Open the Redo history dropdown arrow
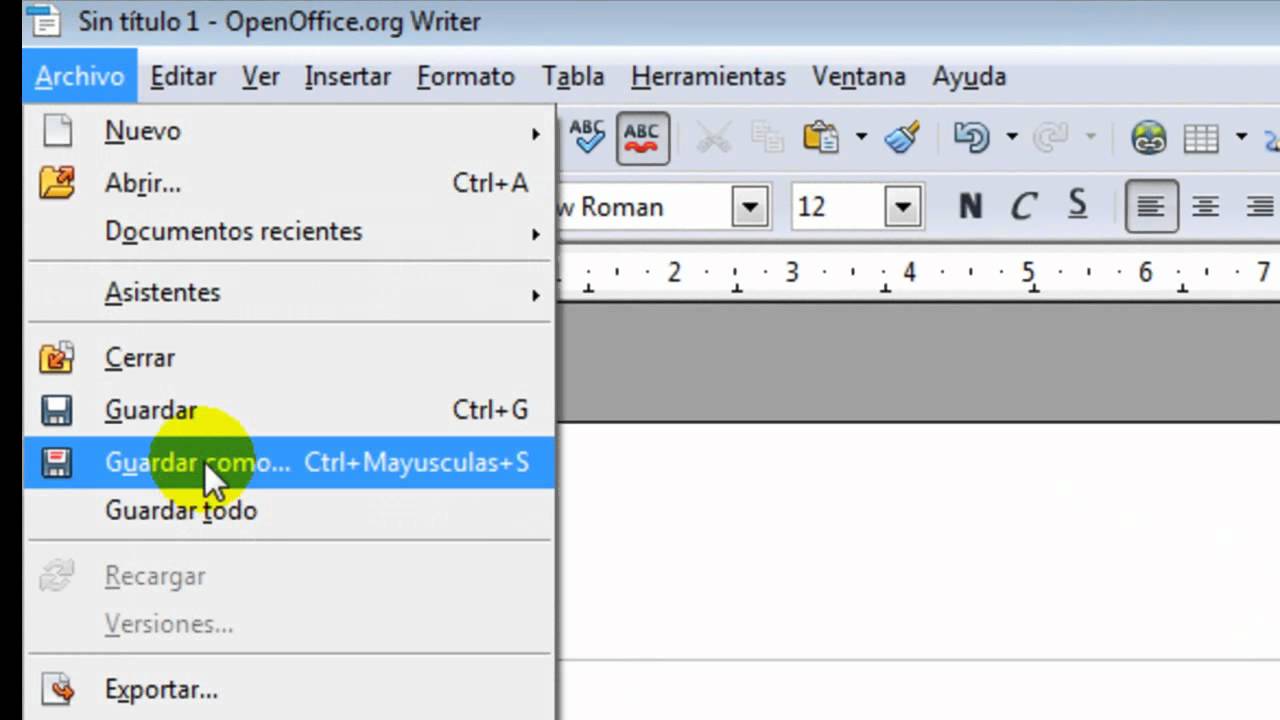 1090,137
